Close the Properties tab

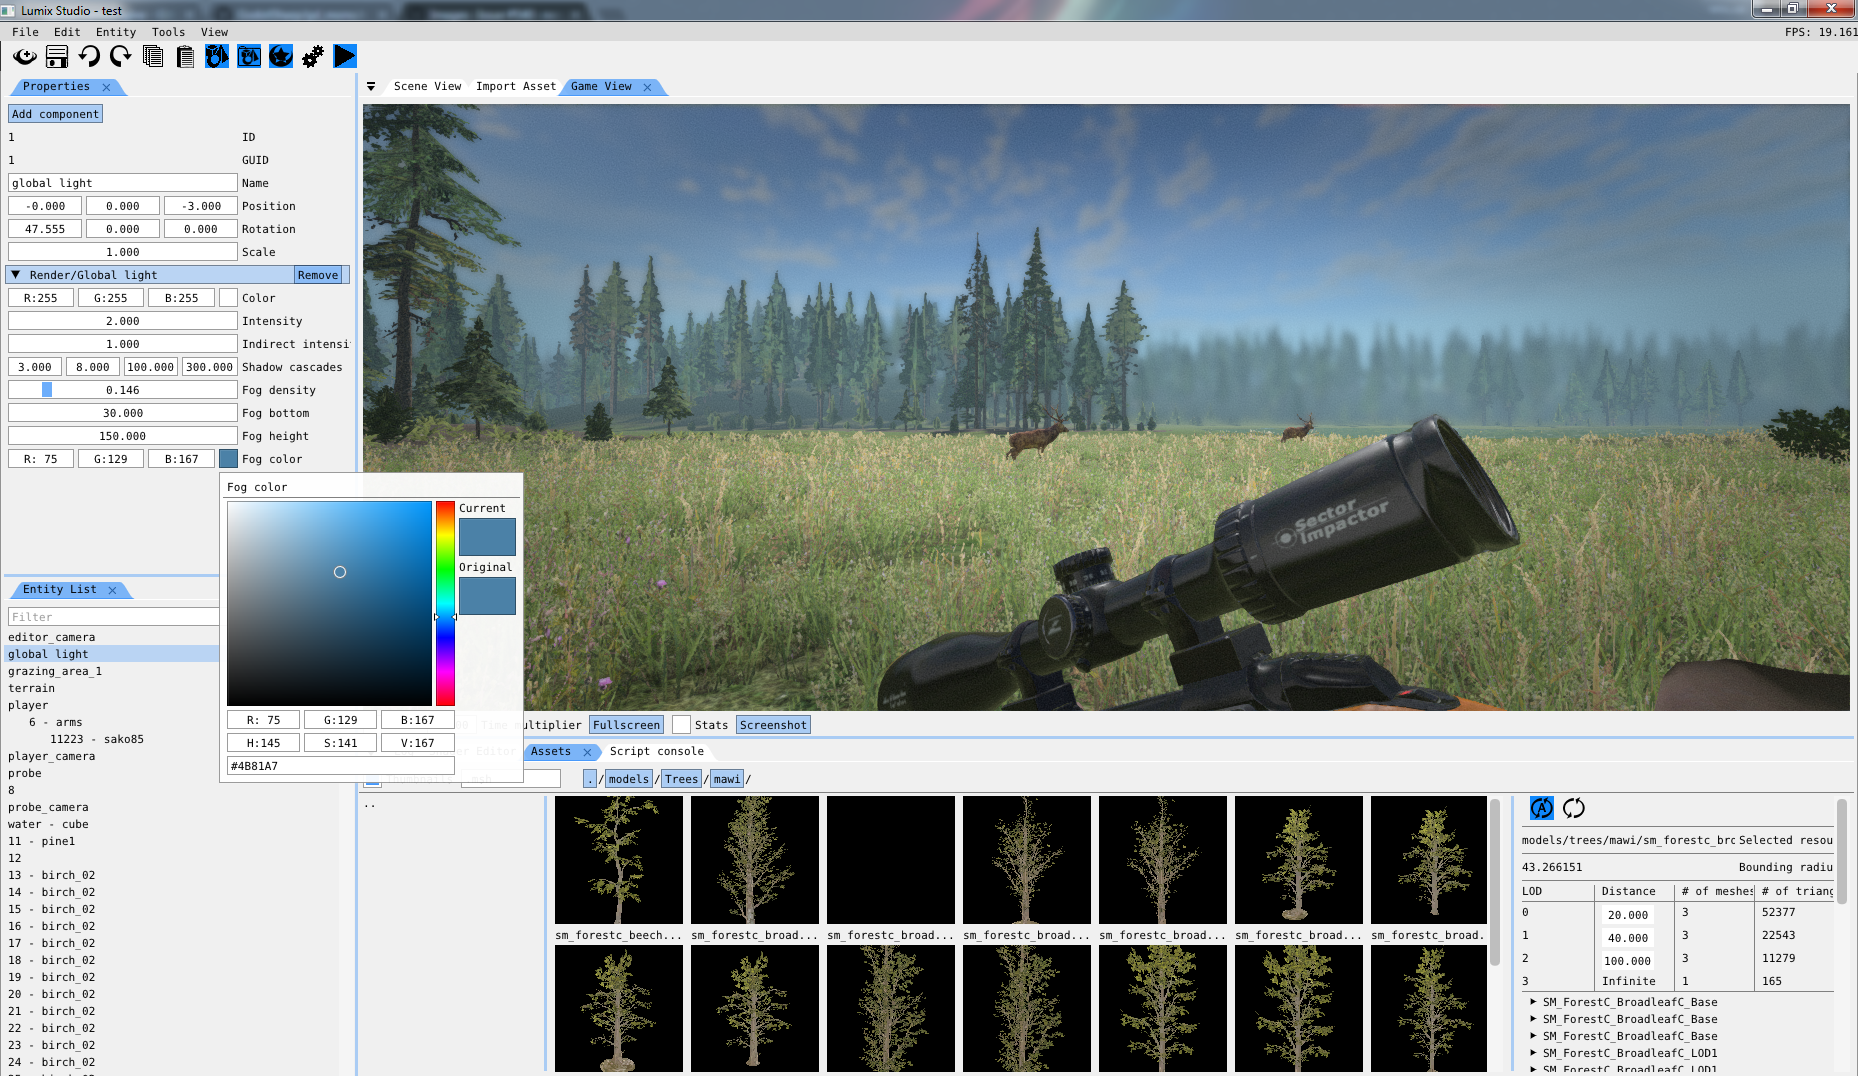[106, 87]
